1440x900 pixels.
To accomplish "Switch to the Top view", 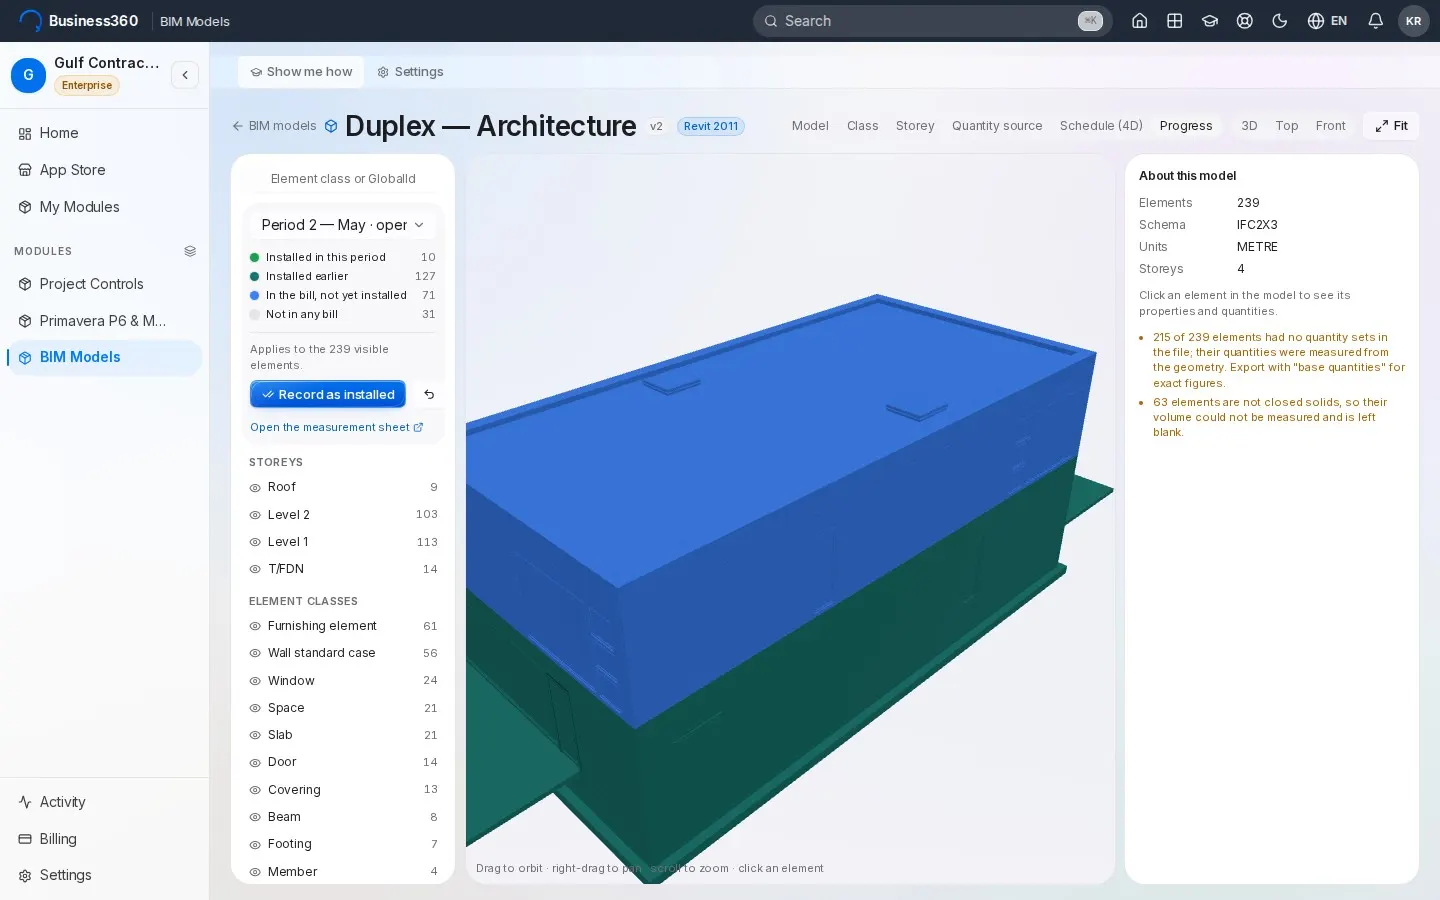I will click(x=1287, y=126).
